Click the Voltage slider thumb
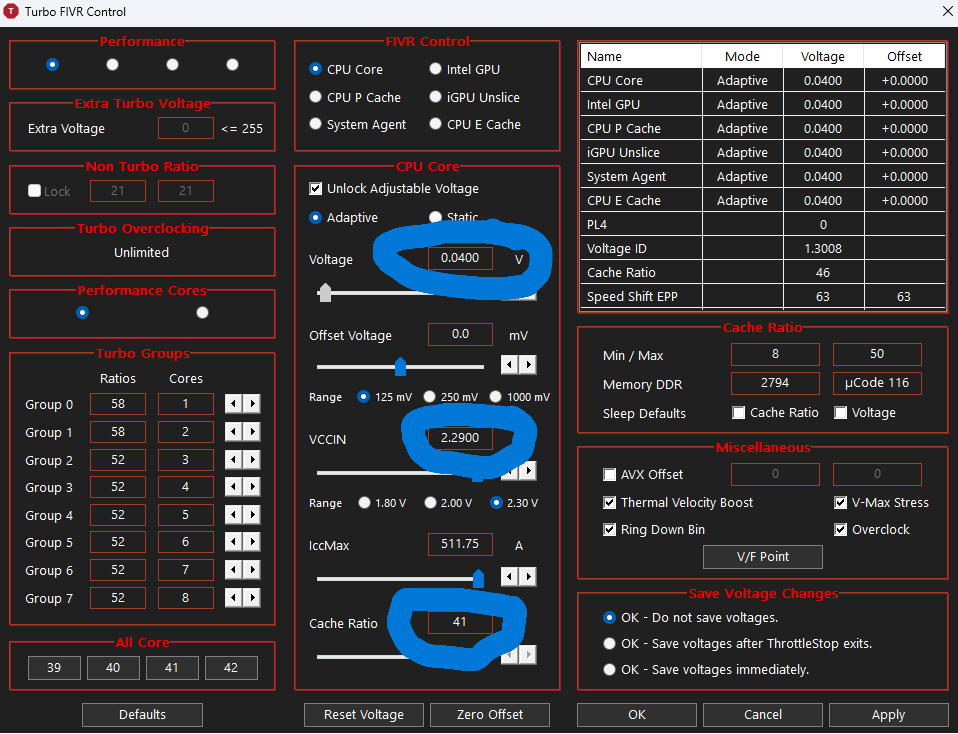The width and height of the screenshot is (958, 734). 325,293
